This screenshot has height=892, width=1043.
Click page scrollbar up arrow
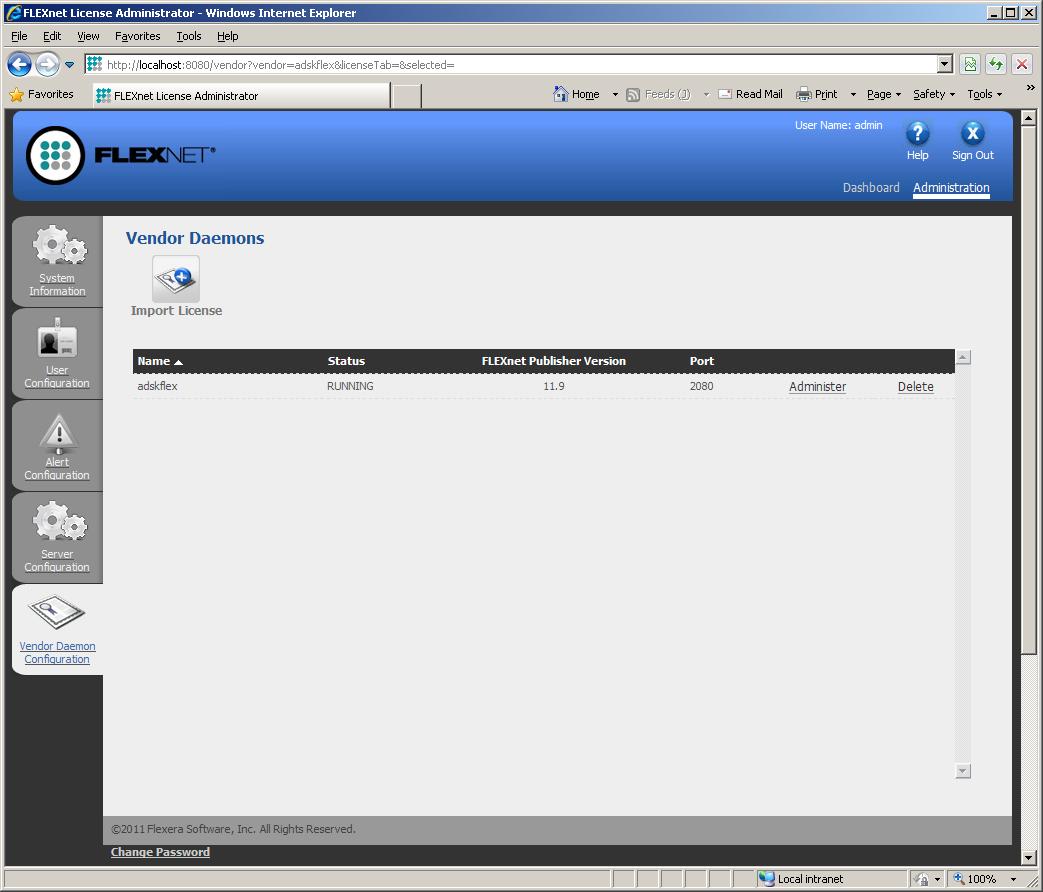(x=1028, y=118)
